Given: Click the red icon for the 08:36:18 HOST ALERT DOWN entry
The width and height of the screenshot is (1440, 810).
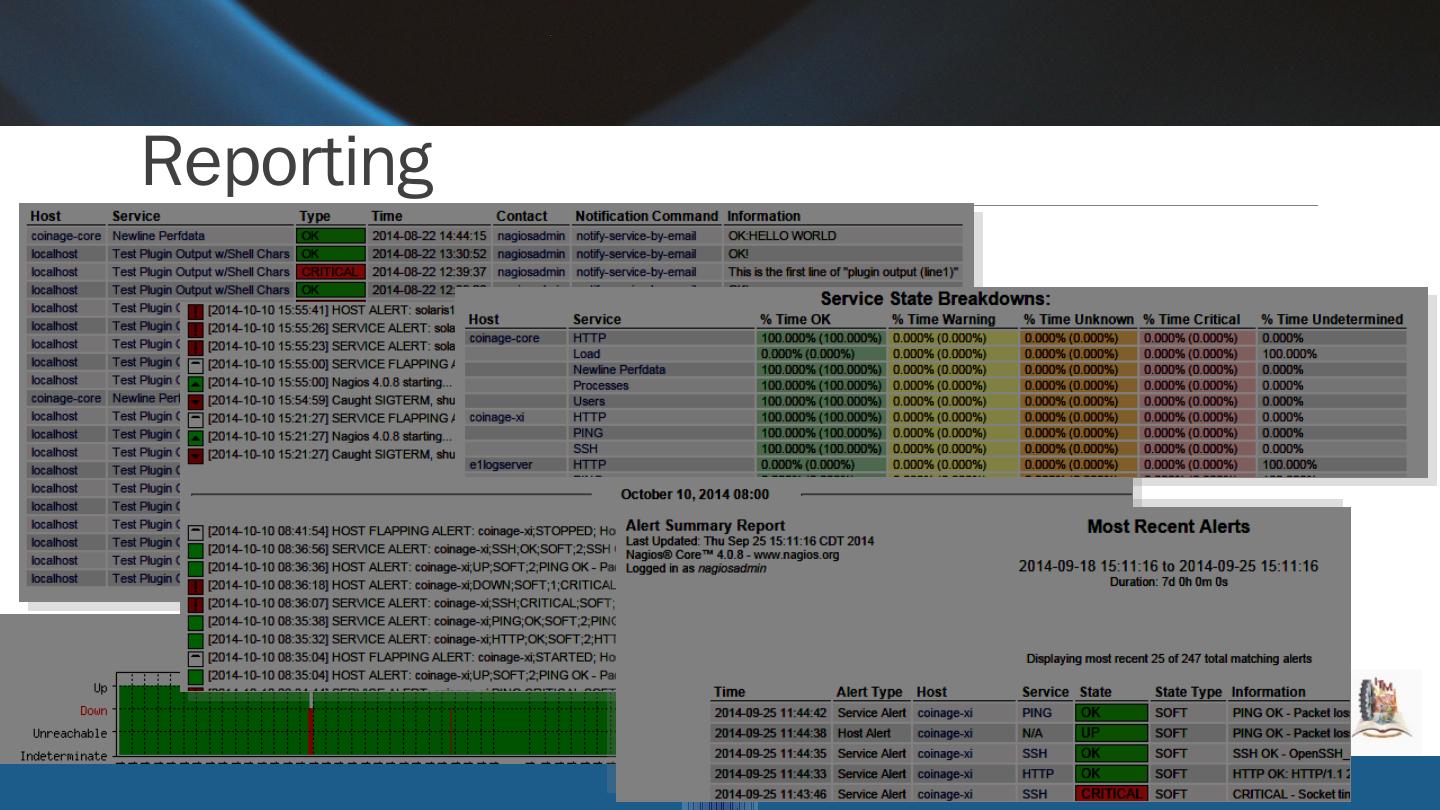Looking at the screenshot, I should click(x=196, y=586).
